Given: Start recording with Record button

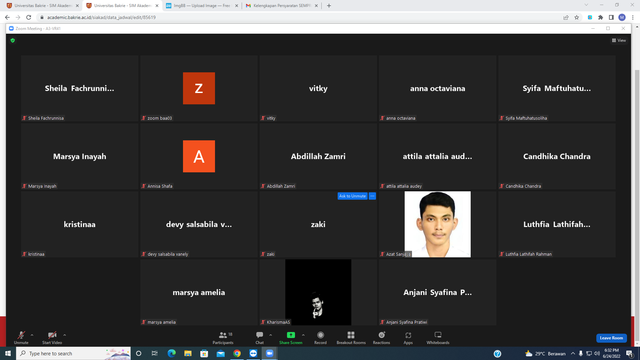Looking at the screenshot, I should [320, 338].
